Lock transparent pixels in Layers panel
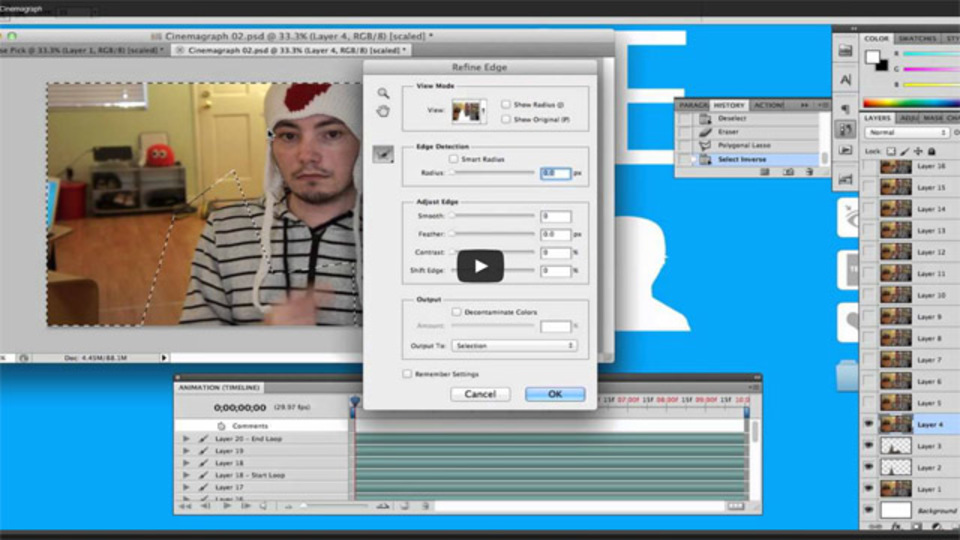Screen dimensions: 960x540 [x=891, y=151]
